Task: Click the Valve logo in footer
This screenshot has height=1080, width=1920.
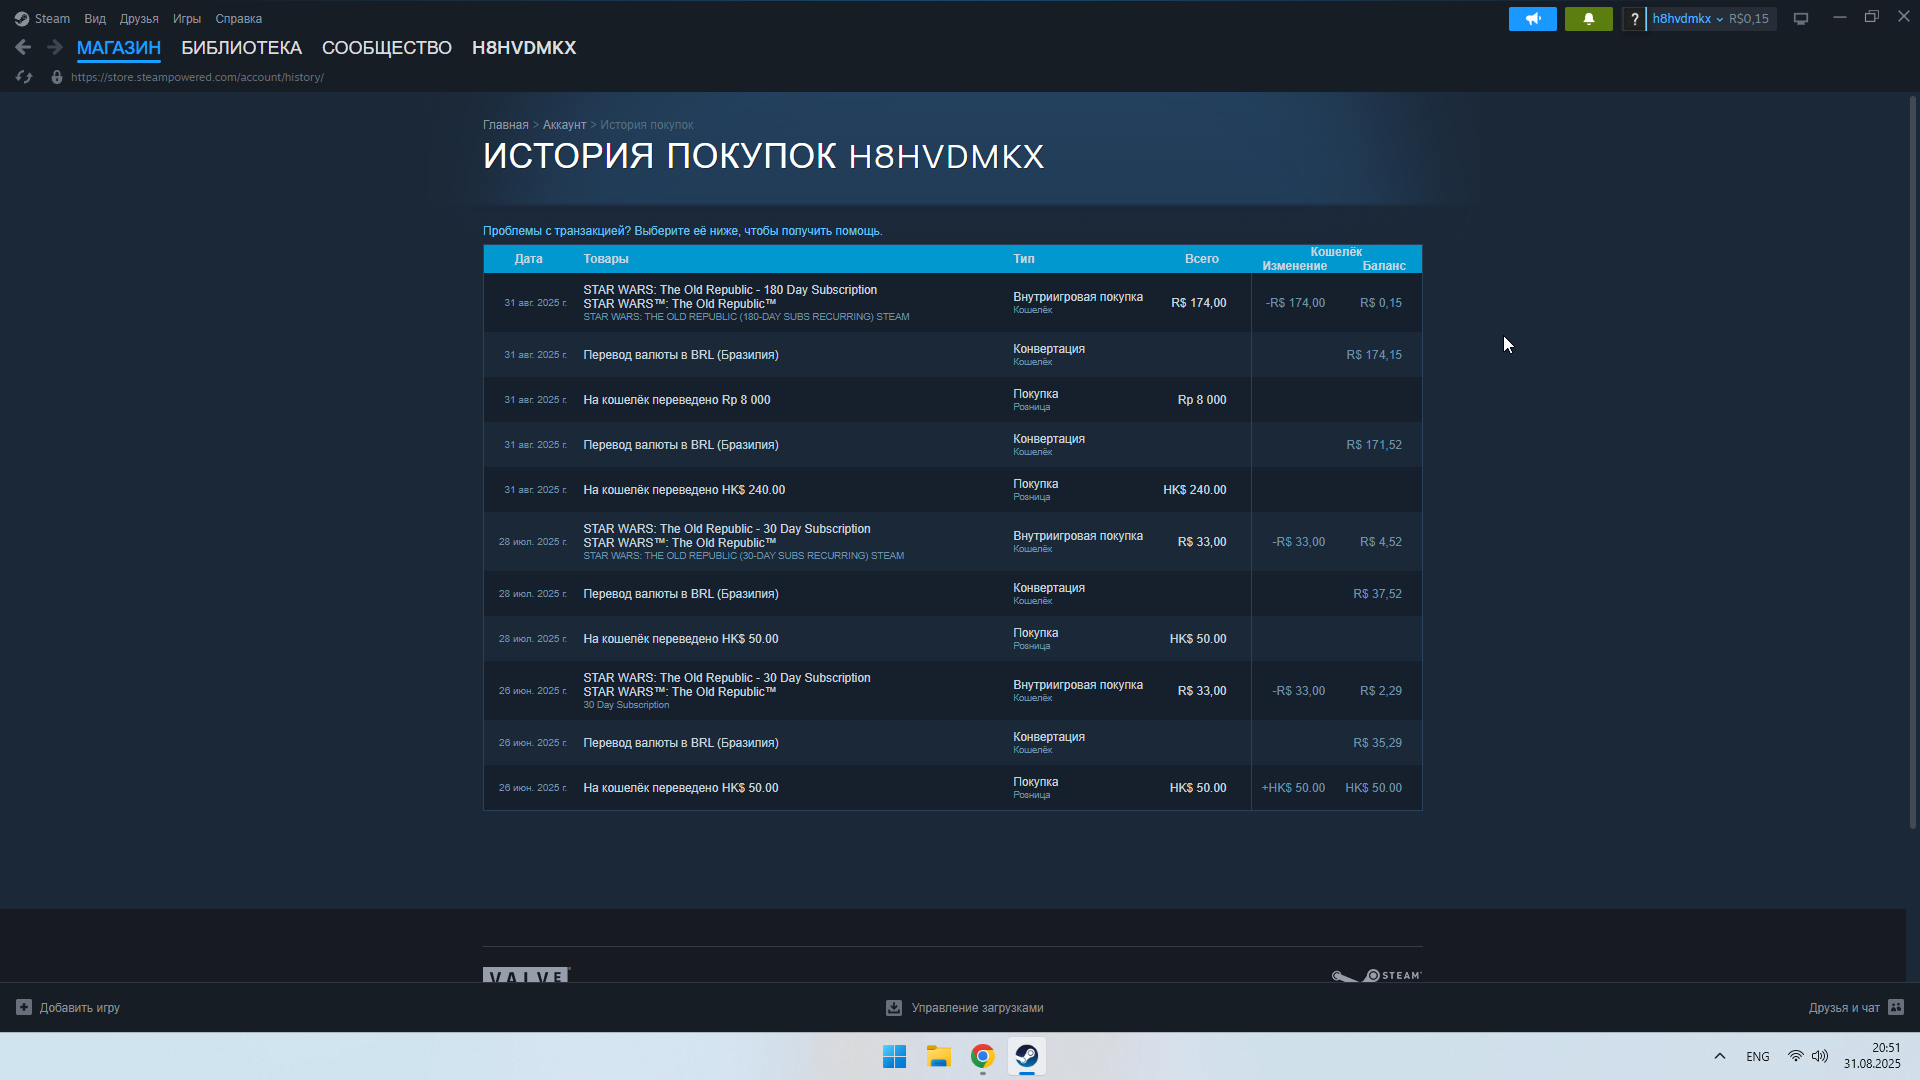Action: 526,975
